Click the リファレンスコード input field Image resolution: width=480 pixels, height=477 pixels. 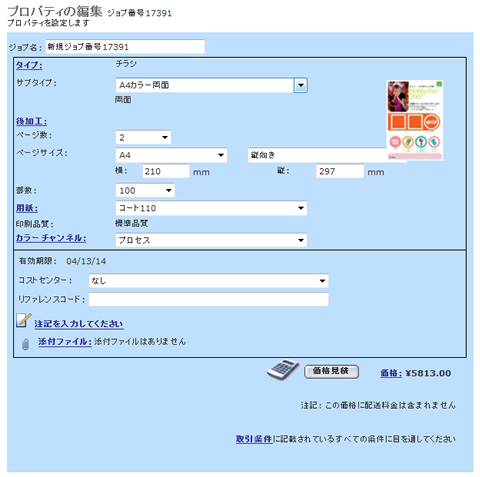[x=209, y=299]
